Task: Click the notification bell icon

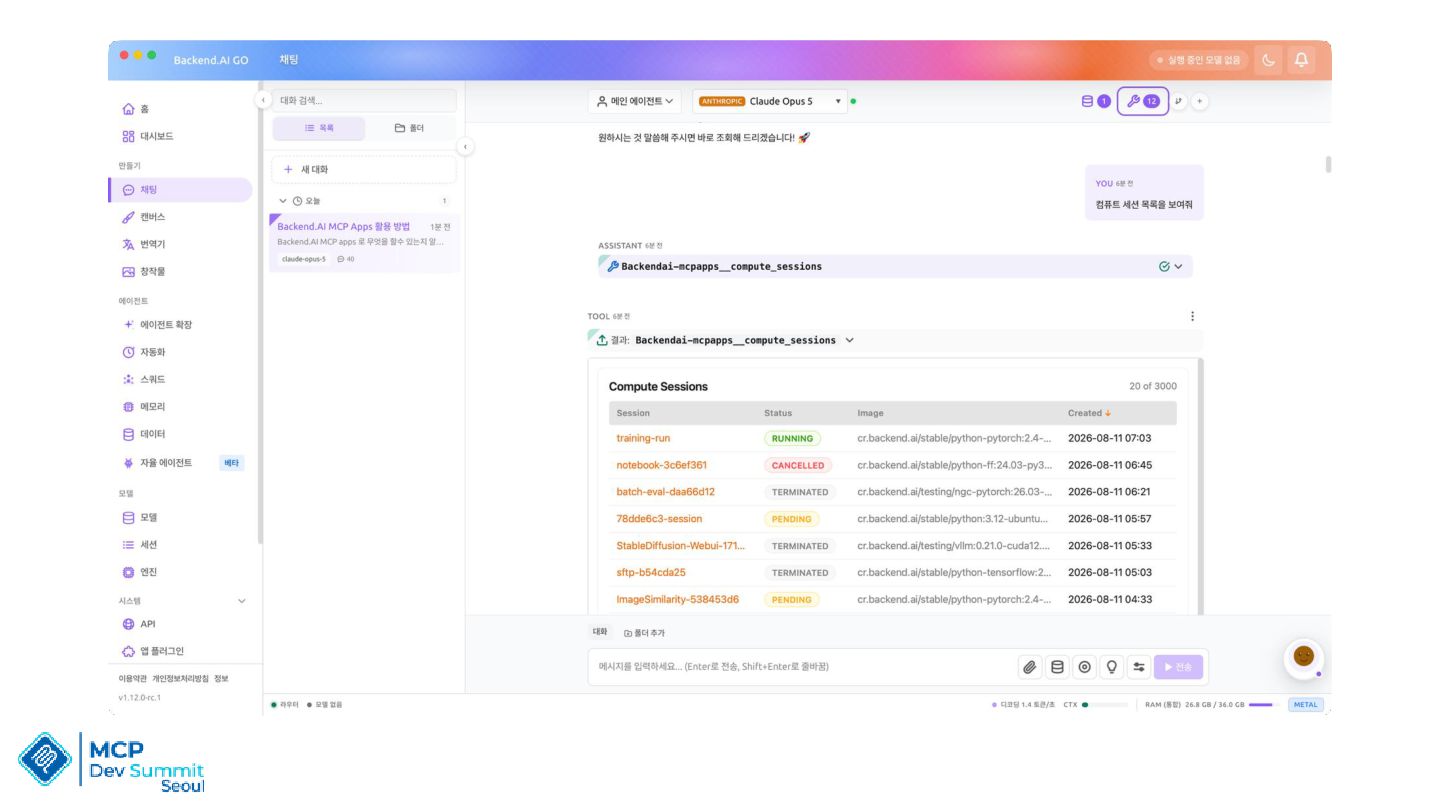Action: [x=1301, y=60]
